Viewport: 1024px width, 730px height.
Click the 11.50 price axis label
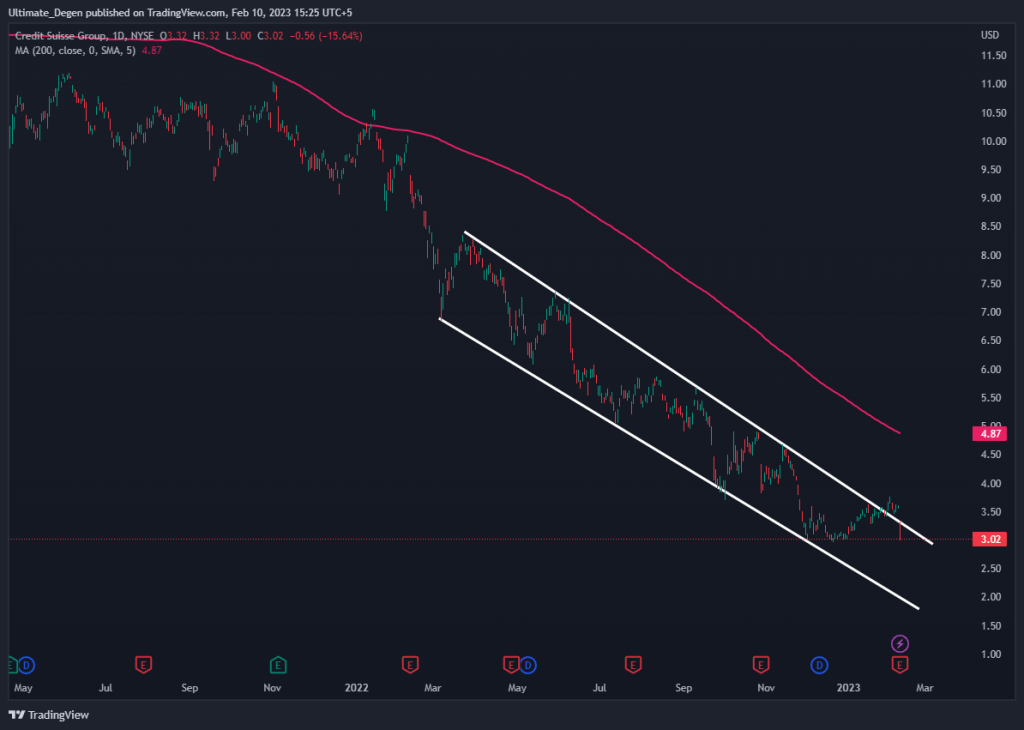tap(993, 56)
